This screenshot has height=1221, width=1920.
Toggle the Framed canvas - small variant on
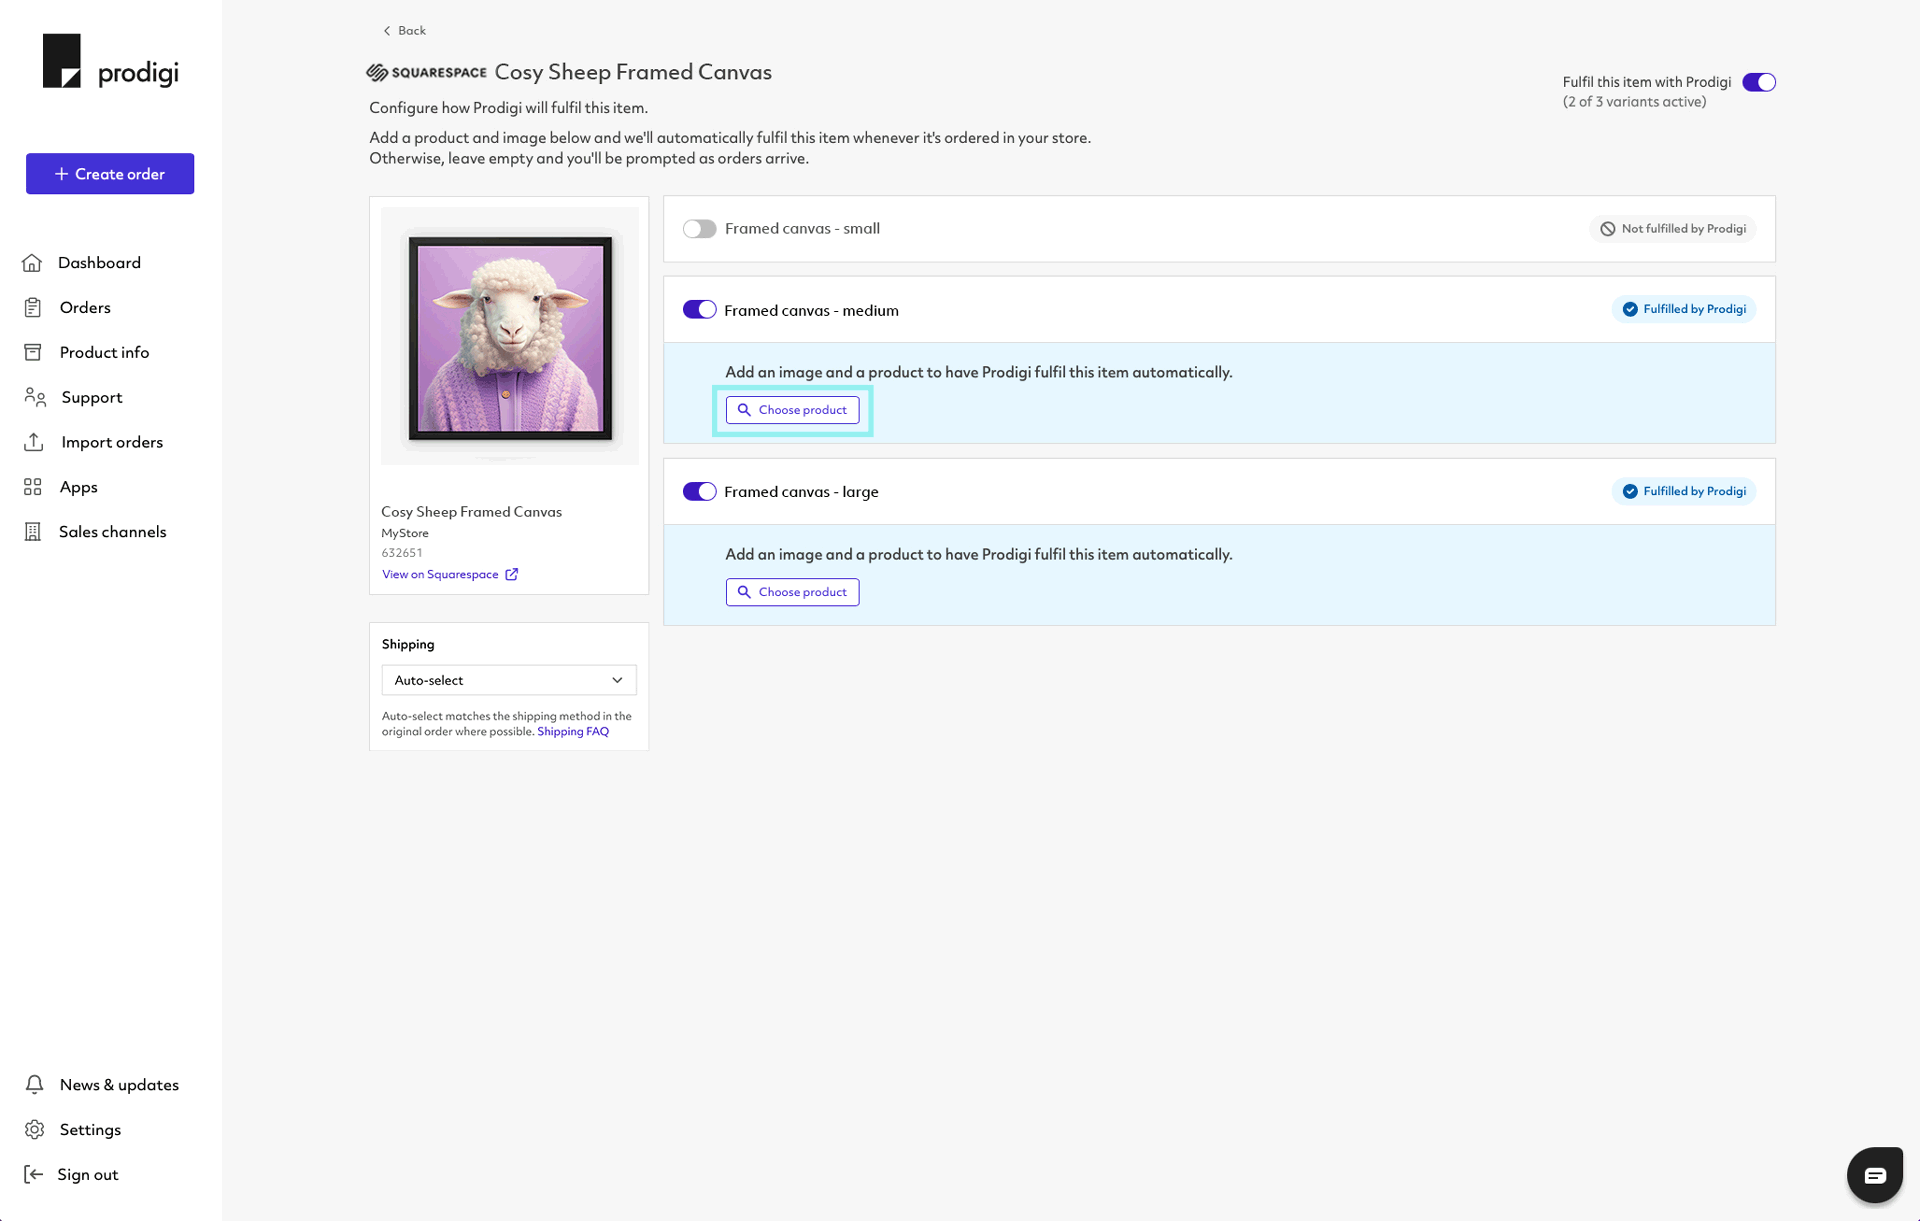pyautogui.click(x=700, y=228)
